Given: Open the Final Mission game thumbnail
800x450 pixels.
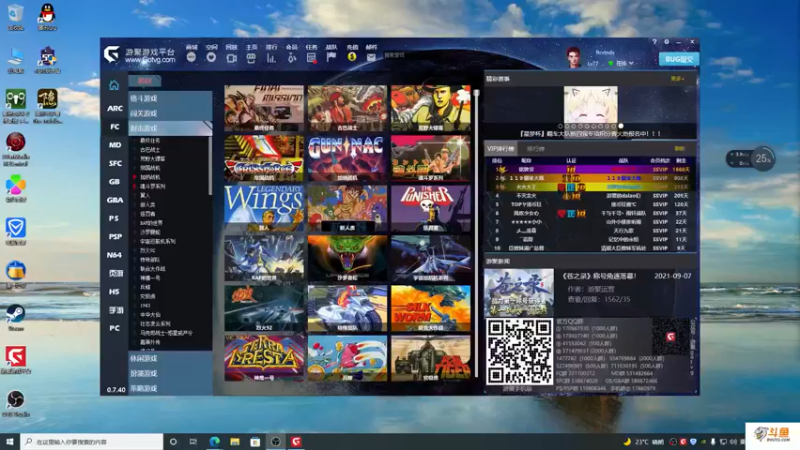Looking at the screenshot, I should tap(264, 108).
